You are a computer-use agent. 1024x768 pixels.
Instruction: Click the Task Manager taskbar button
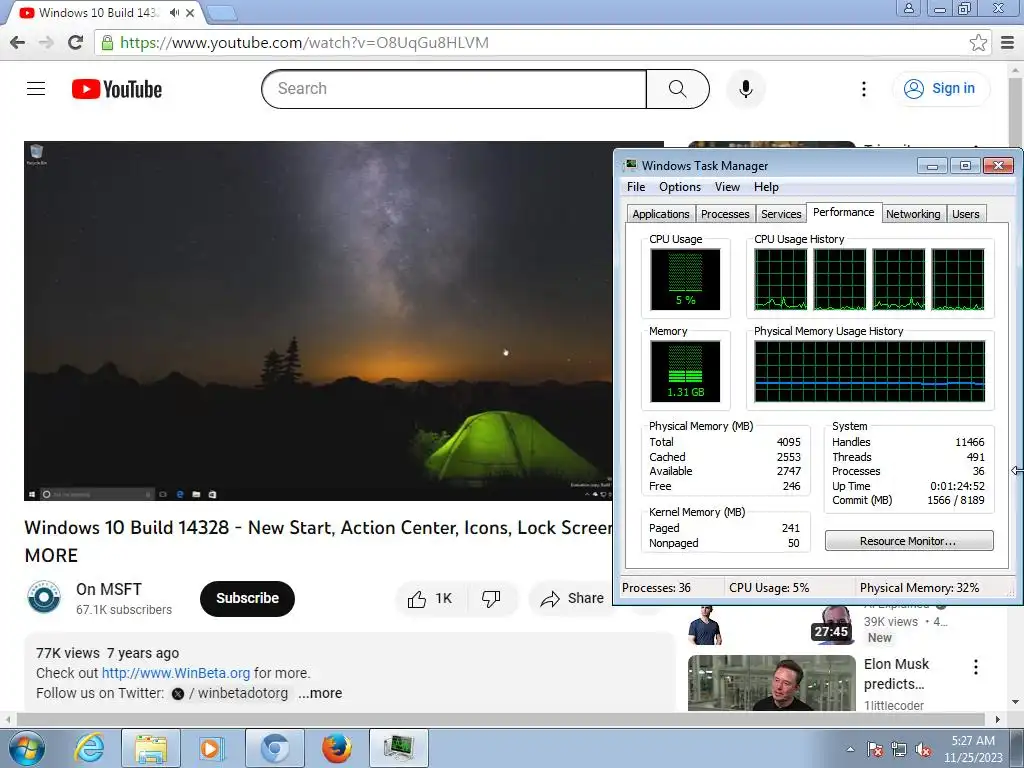coord(399,748)
